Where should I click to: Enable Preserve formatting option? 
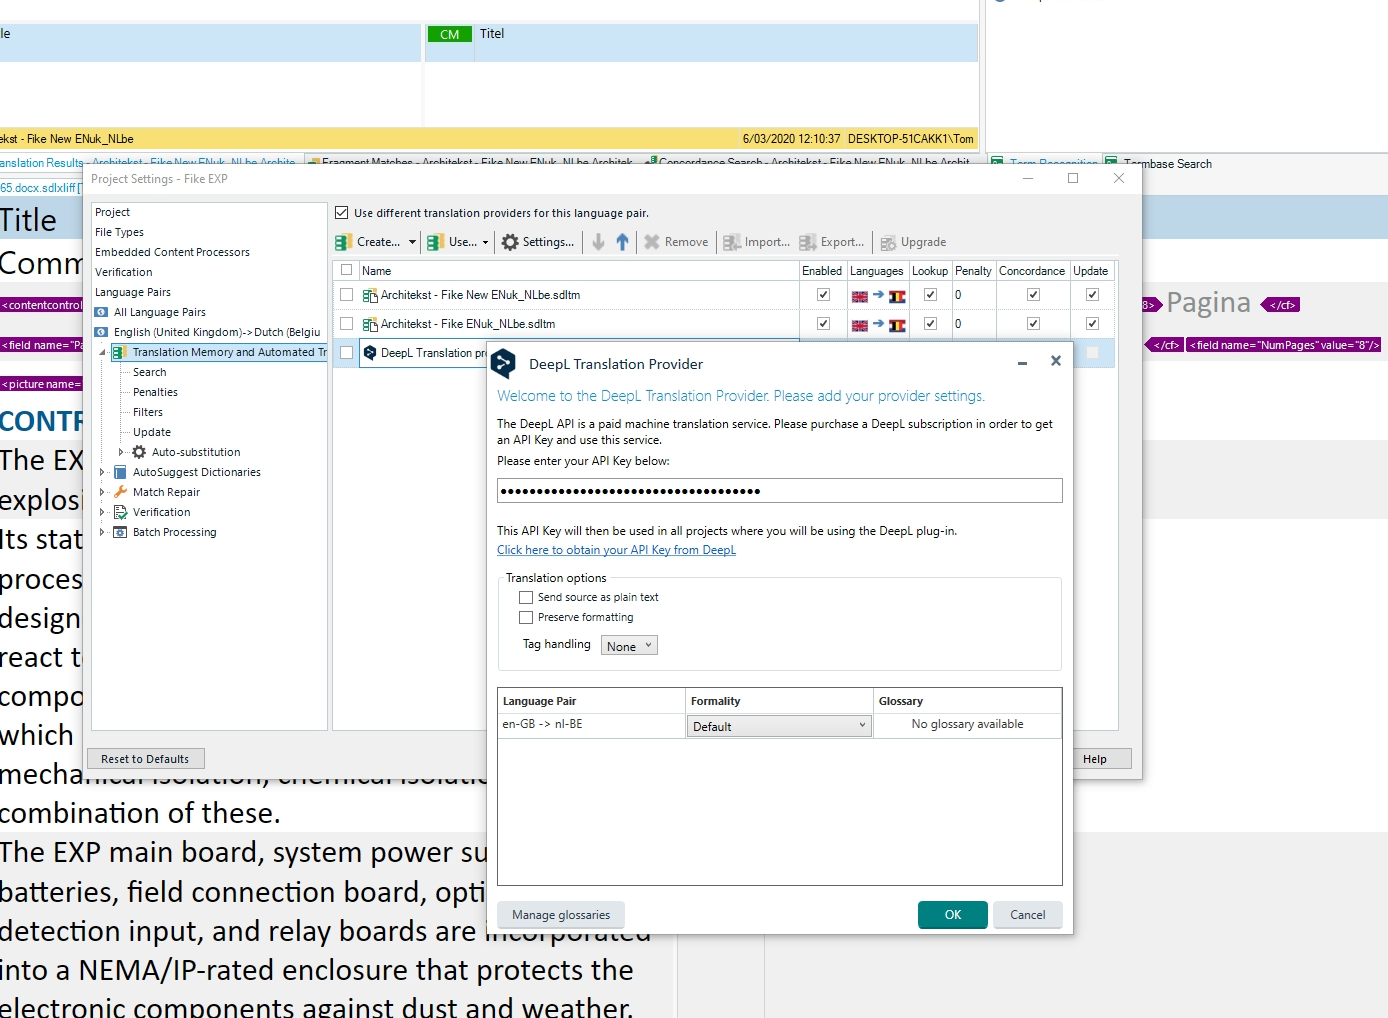click(526, 617)
